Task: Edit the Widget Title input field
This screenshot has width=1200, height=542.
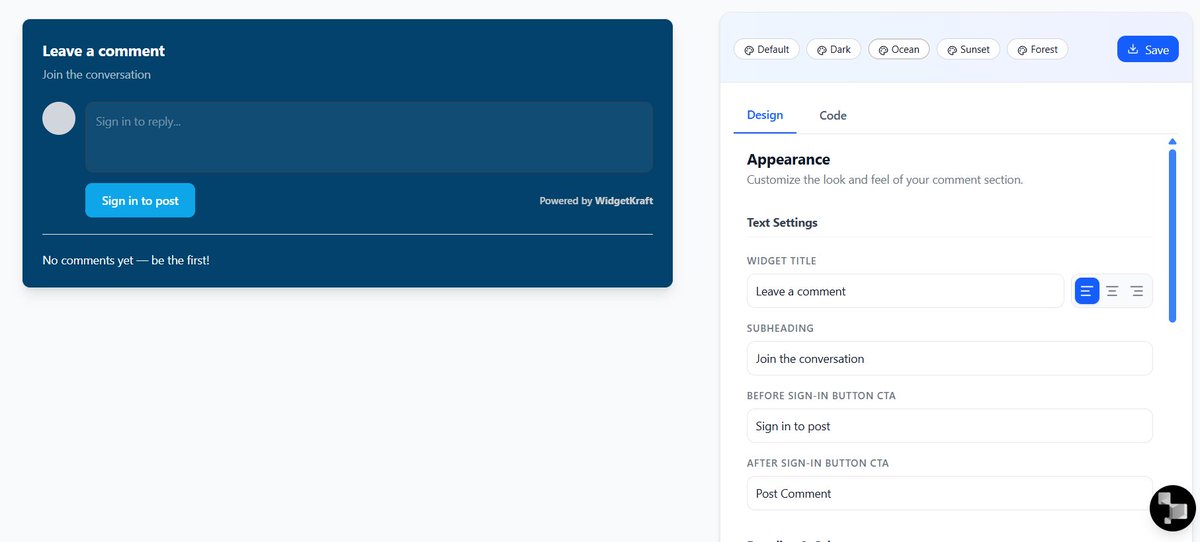Action: (x=905, y=291)
